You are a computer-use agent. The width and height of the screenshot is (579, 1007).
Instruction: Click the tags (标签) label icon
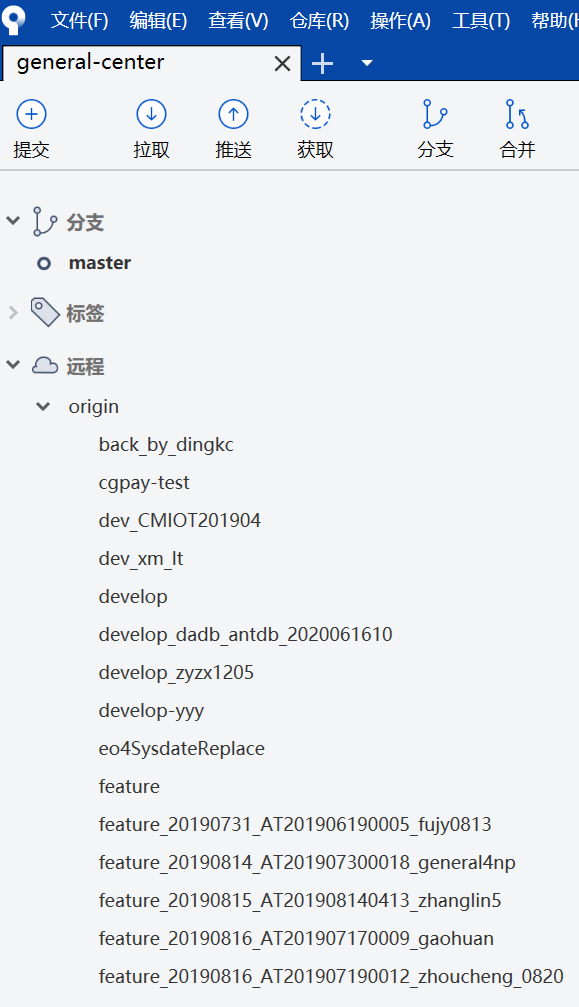(x=44, y=312)
